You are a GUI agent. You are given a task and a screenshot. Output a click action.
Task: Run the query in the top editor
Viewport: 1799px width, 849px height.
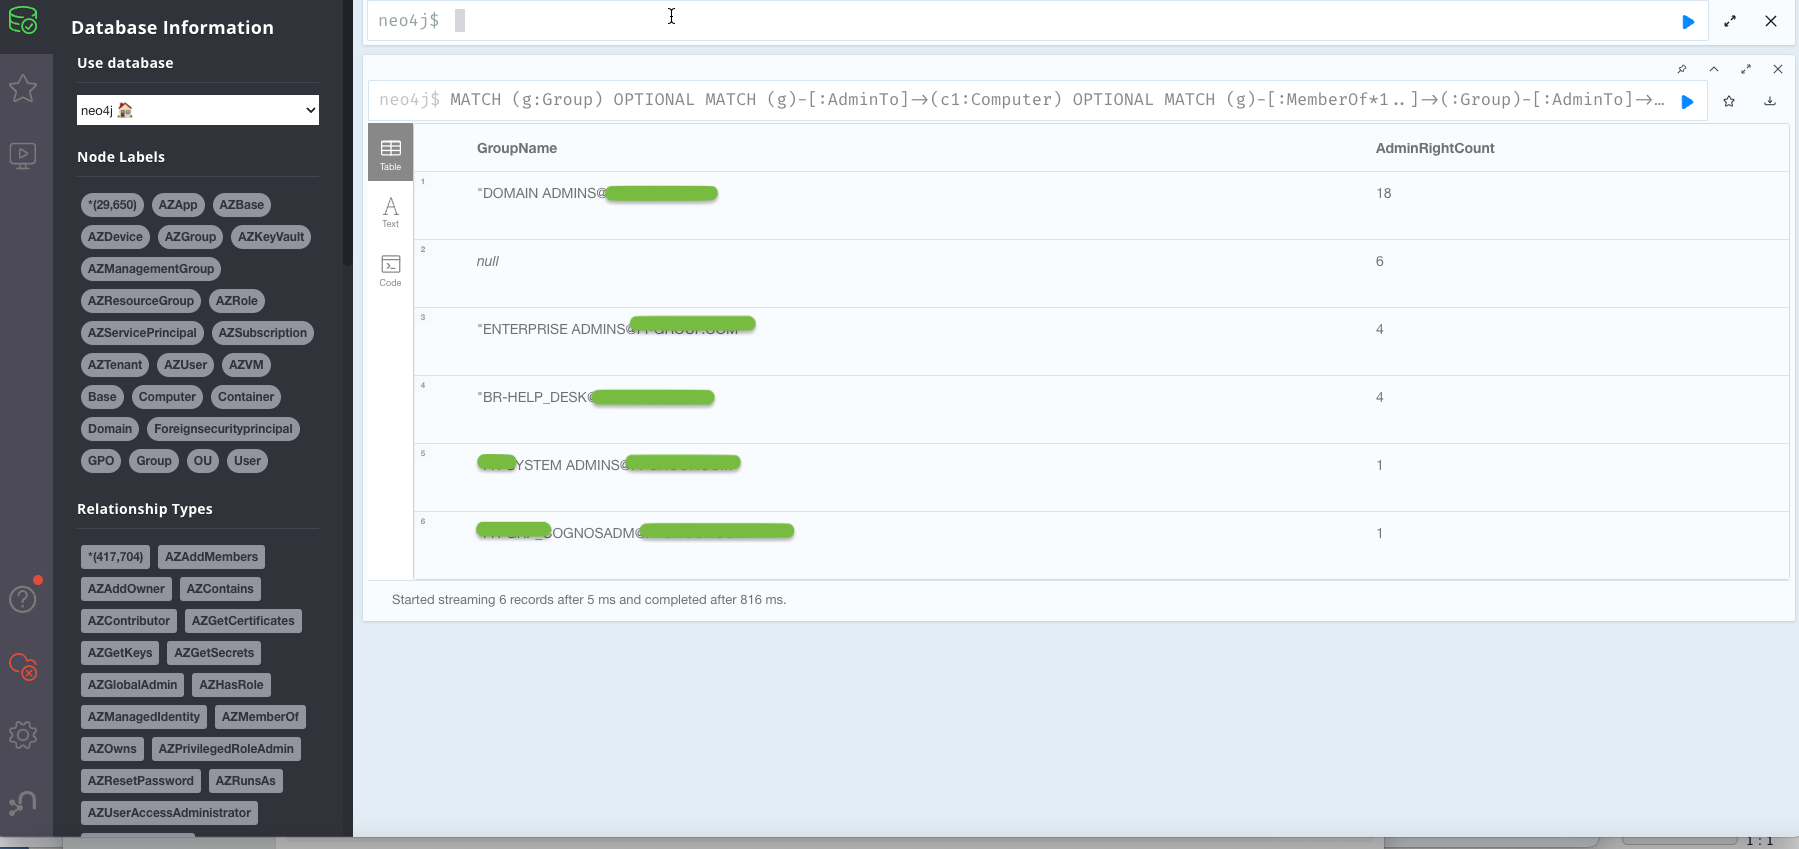click(x=1688, y=21)
